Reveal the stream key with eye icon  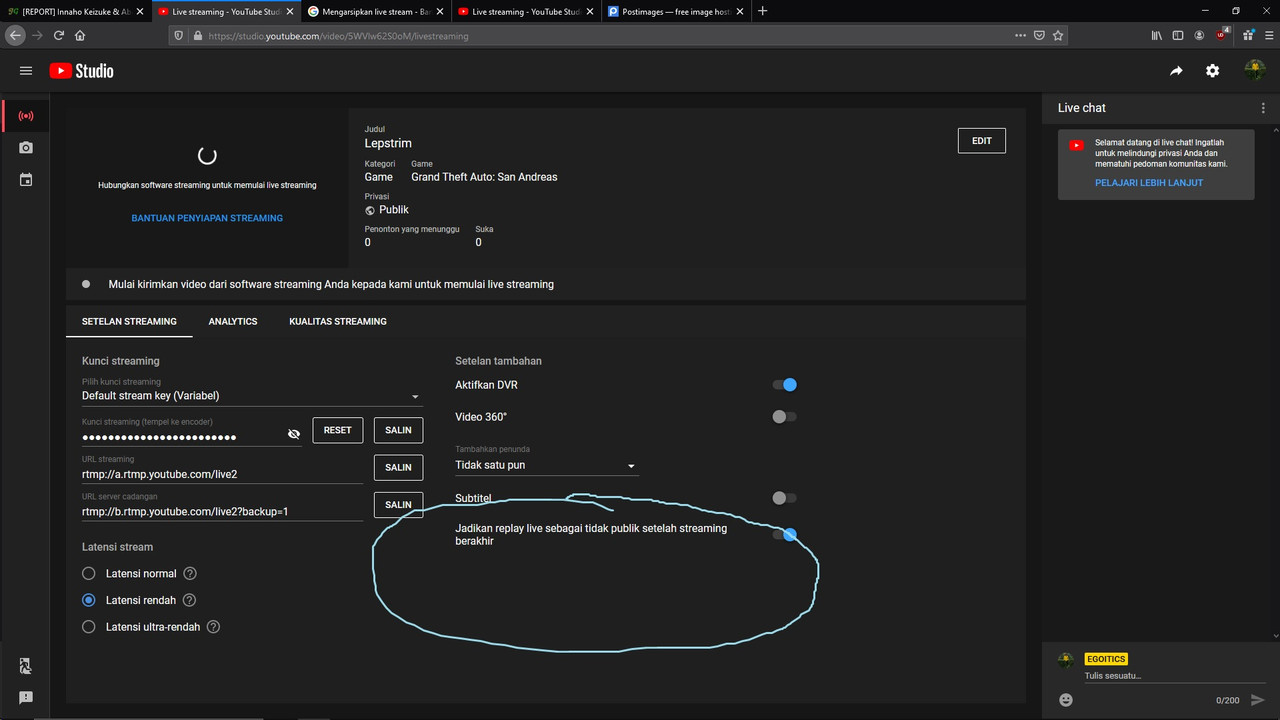tap(294, 434)
